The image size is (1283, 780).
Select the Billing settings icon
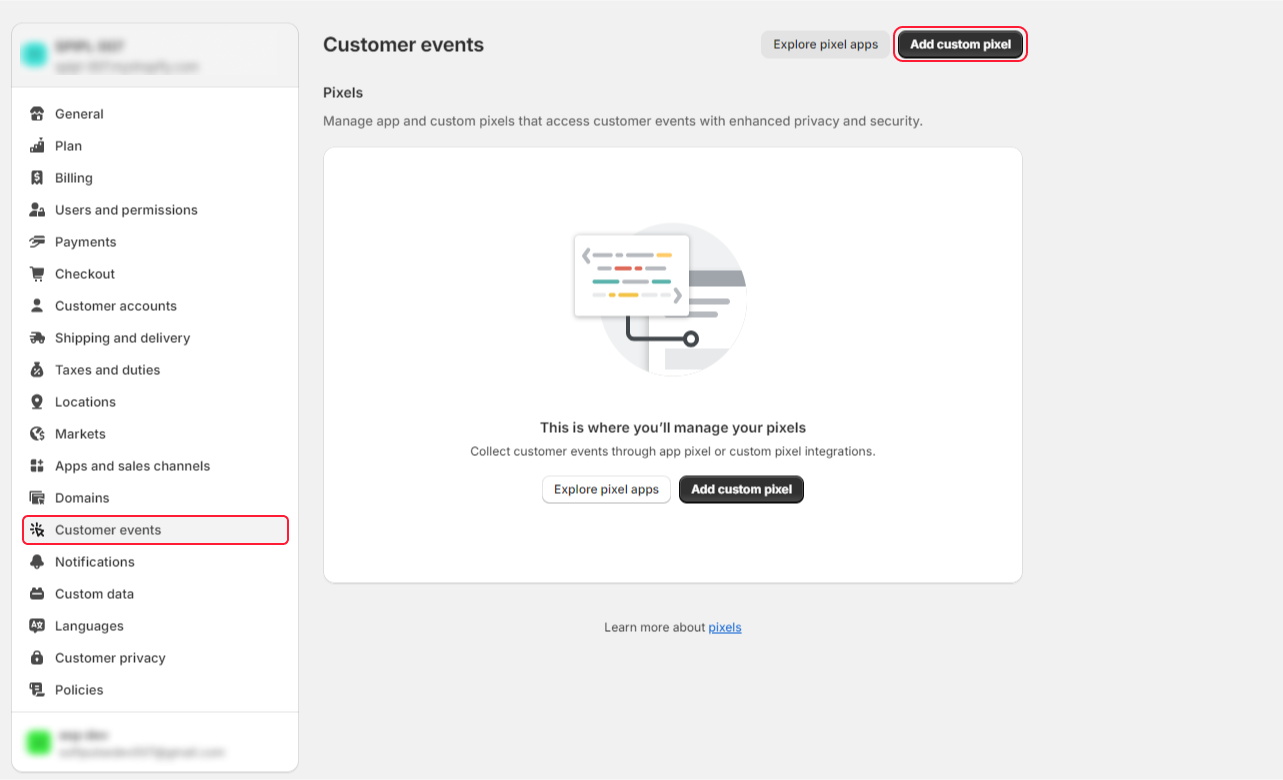(38, 177)
